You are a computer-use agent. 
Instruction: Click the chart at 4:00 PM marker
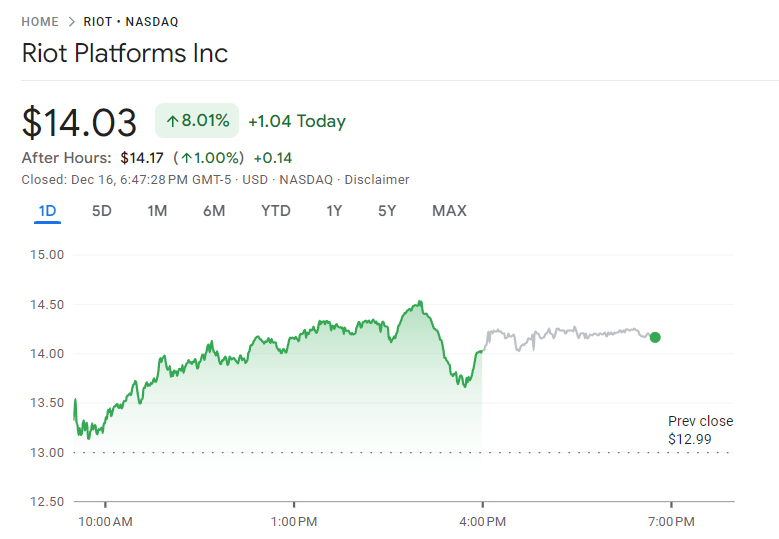pos(482,350)
